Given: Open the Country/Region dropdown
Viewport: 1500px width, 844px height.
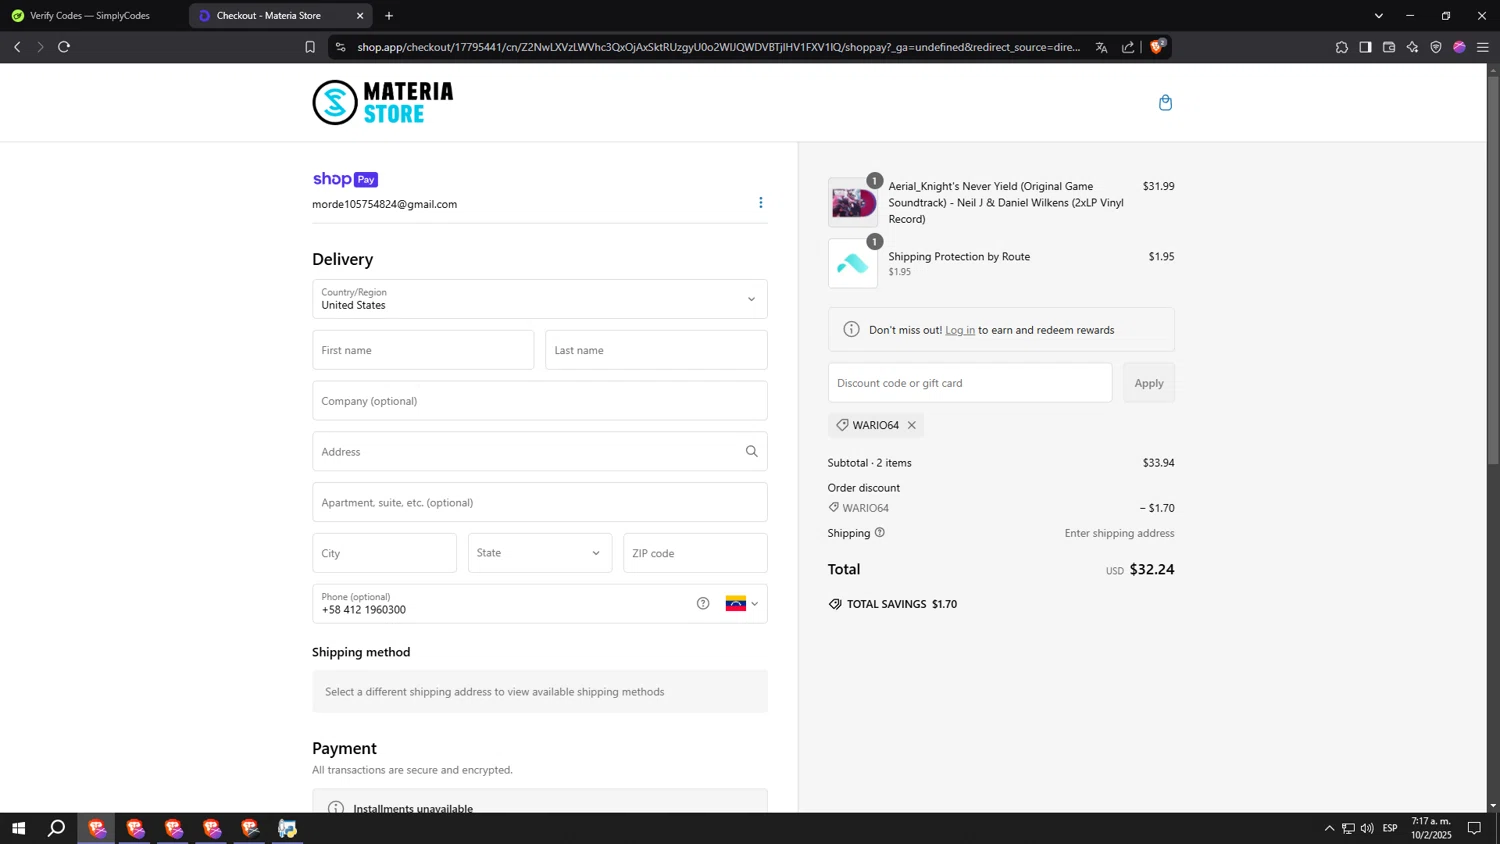Looking at the screenshot, I should pyautogui.click(x=540, y=299).
